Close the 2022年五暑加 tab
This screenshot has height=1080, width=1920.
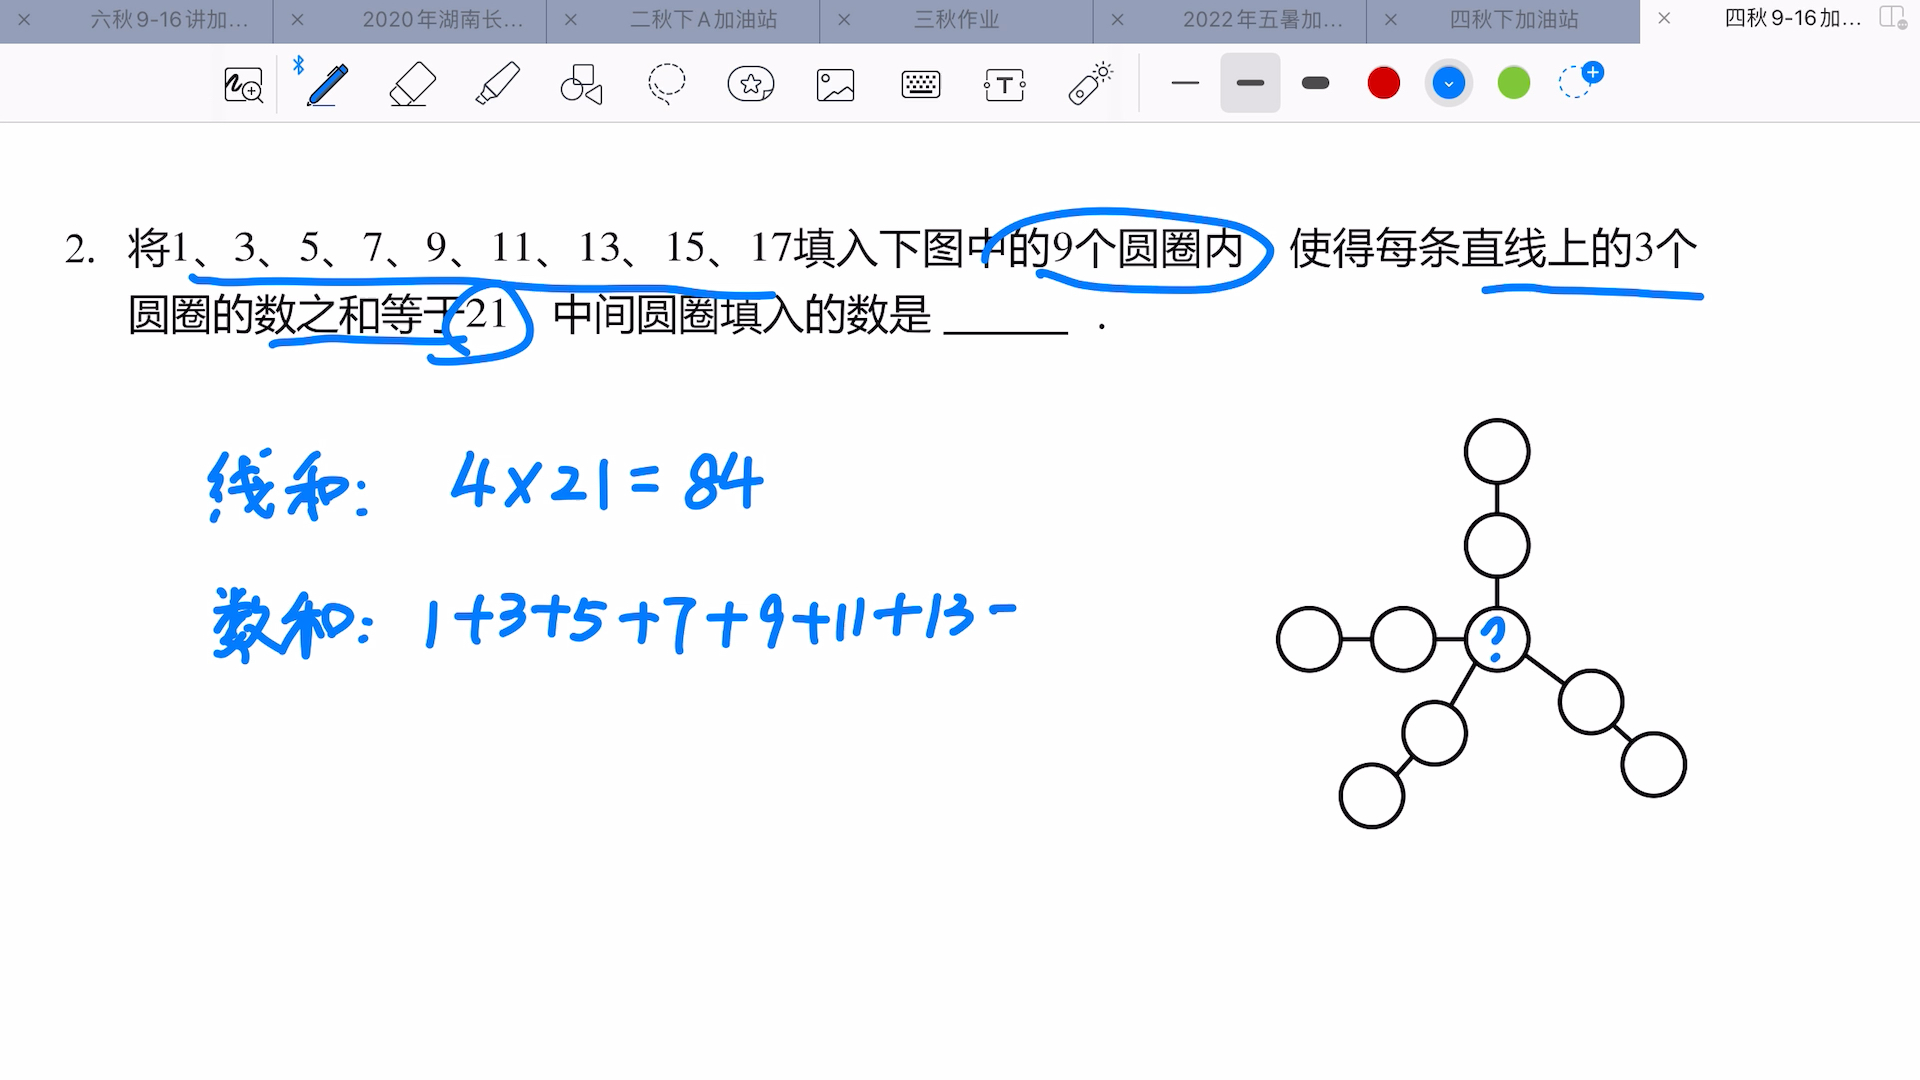(1118, 20)
